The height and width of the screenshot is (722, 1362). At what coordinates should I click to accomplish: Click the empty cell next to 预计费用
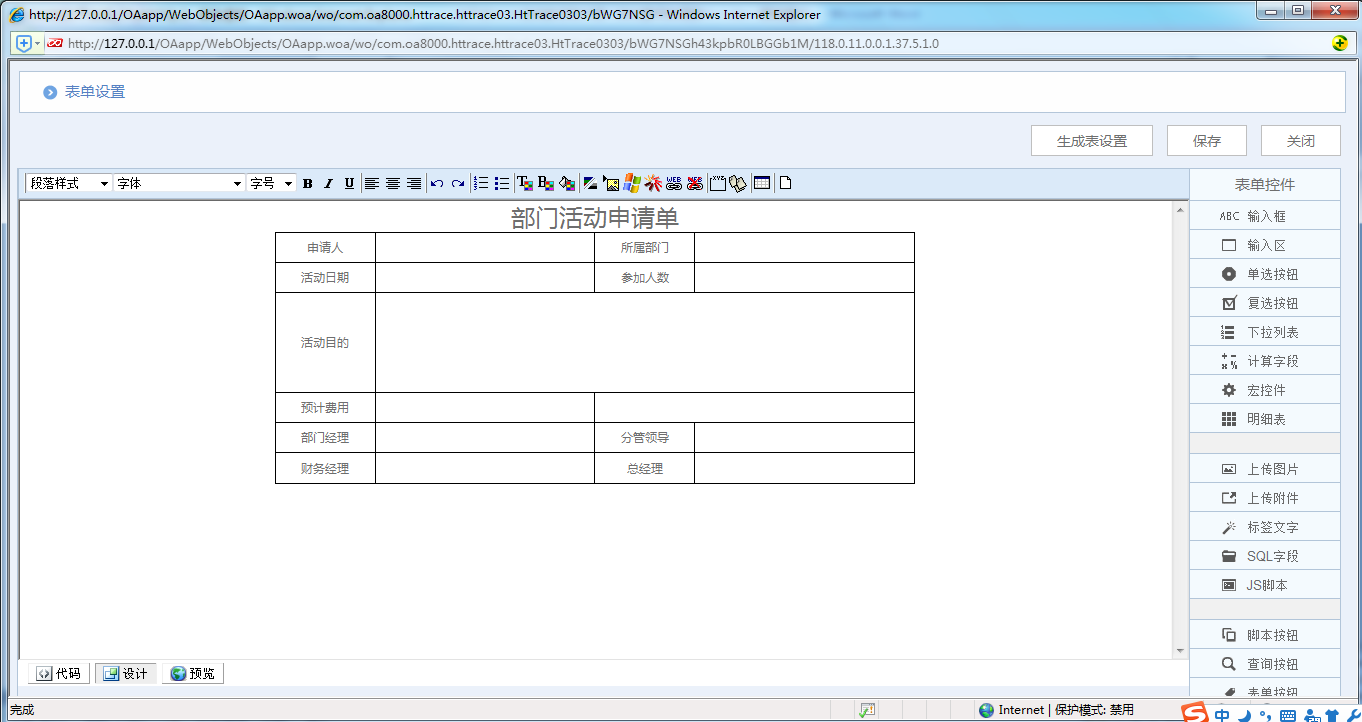(485, 408)
